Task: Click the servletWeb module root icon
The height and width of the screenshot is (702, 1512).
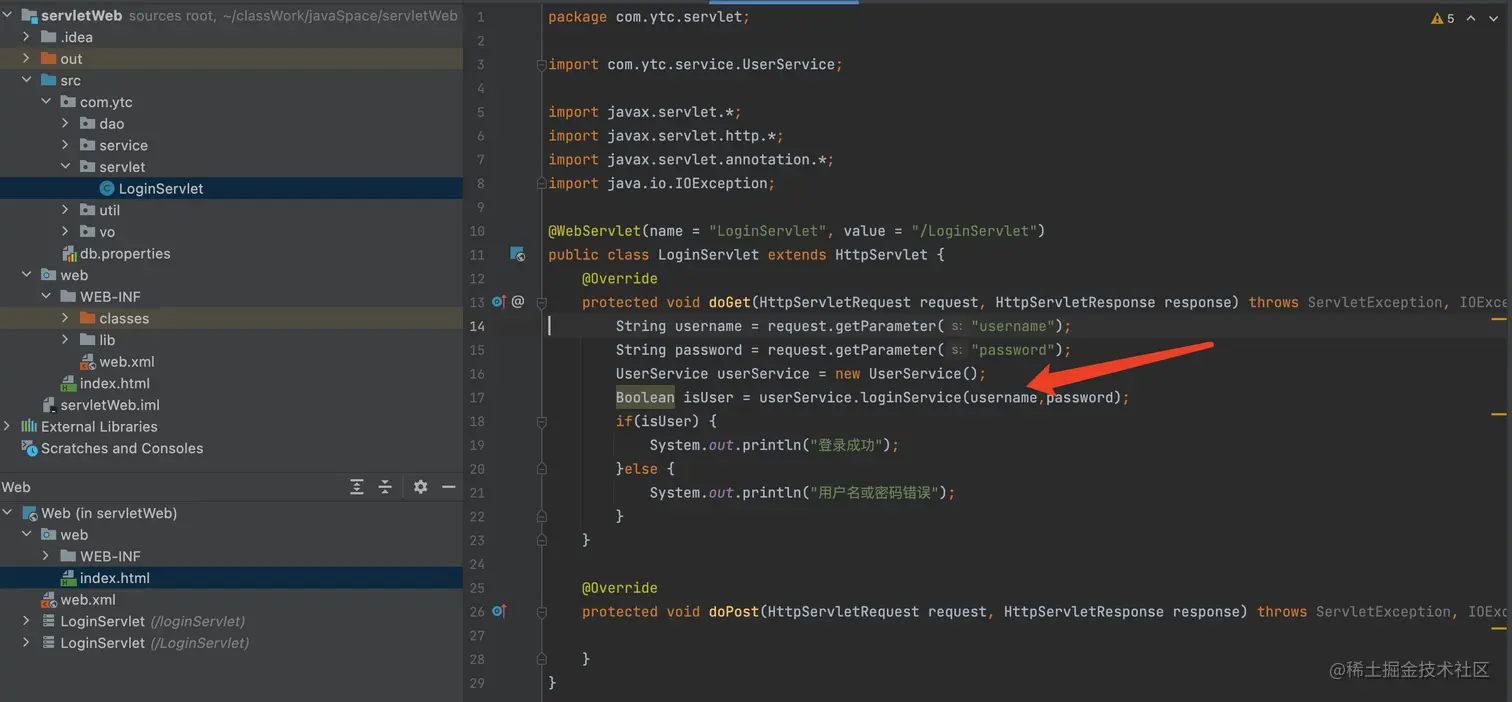Action: tap(29, 16)
